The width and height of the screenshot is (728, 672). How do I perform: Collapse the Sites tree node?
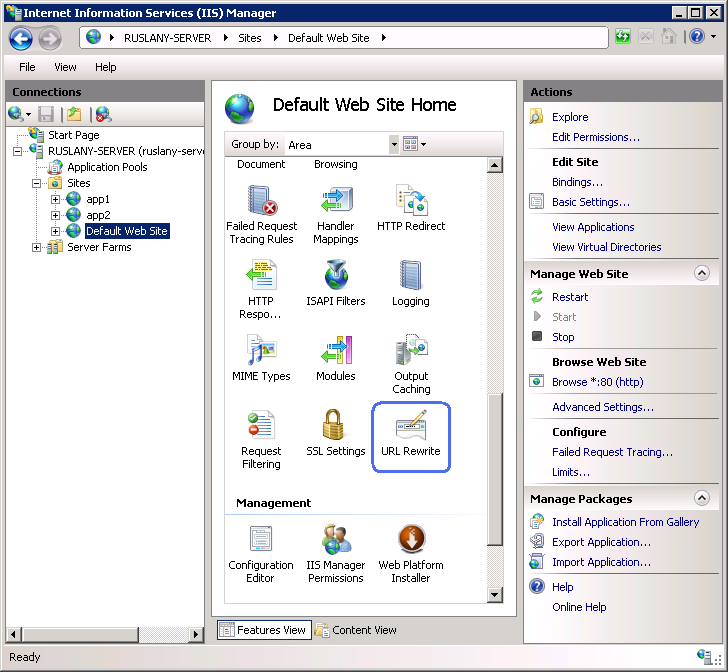click(37, 184)
